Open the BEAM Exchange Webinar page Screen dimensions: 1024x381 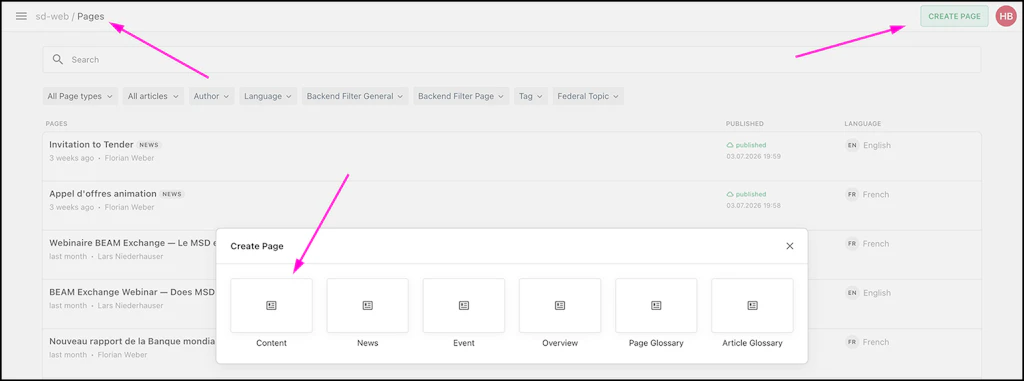132,292
